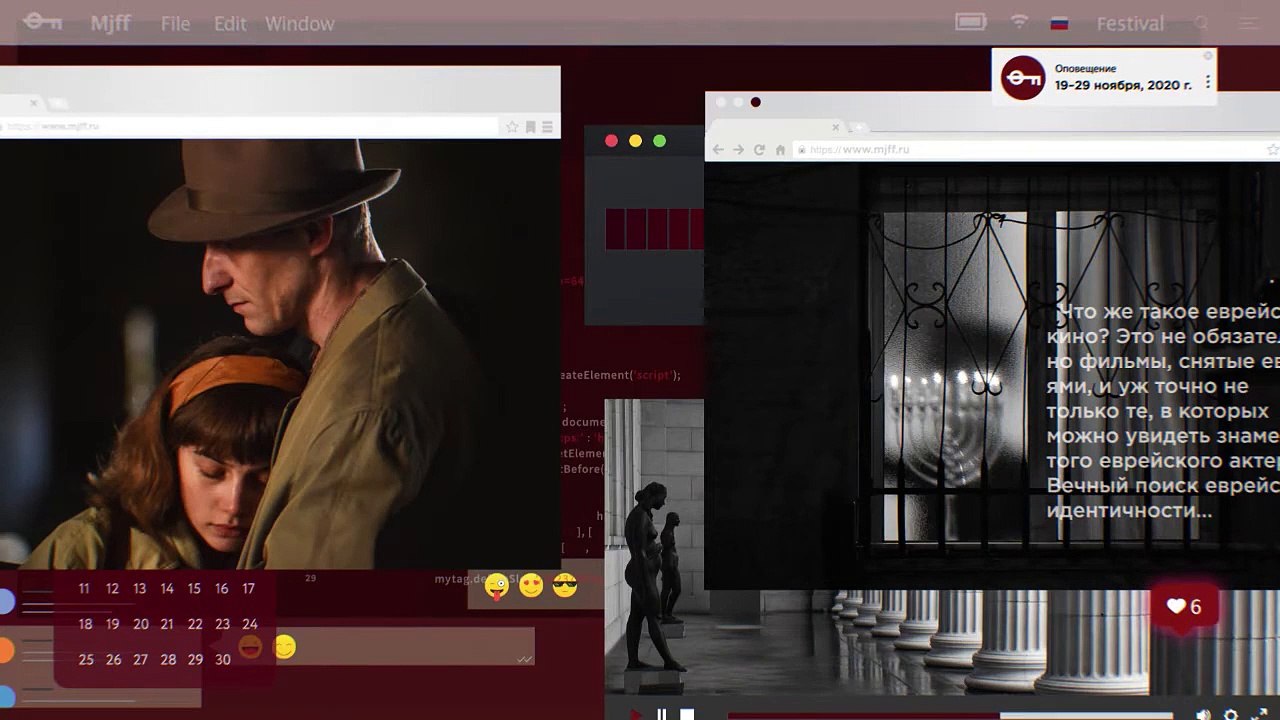Select date 14 in the calendar
This screenshot has width=1280, height=720.
[167, 589]
